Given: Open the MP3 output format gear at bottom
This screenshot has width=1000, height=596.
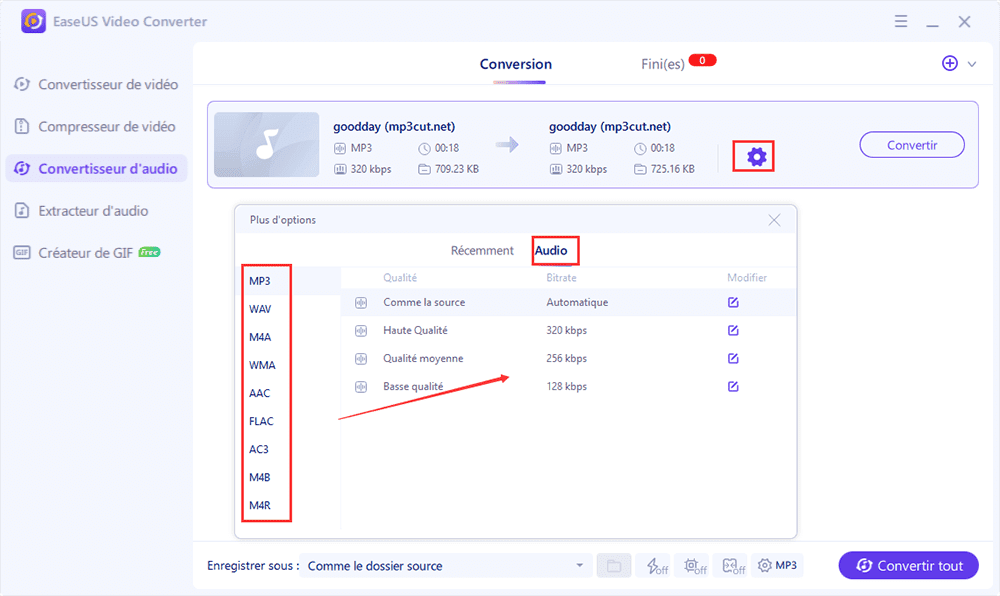Looking at the screenshot, I should click(x=778, y=566).
